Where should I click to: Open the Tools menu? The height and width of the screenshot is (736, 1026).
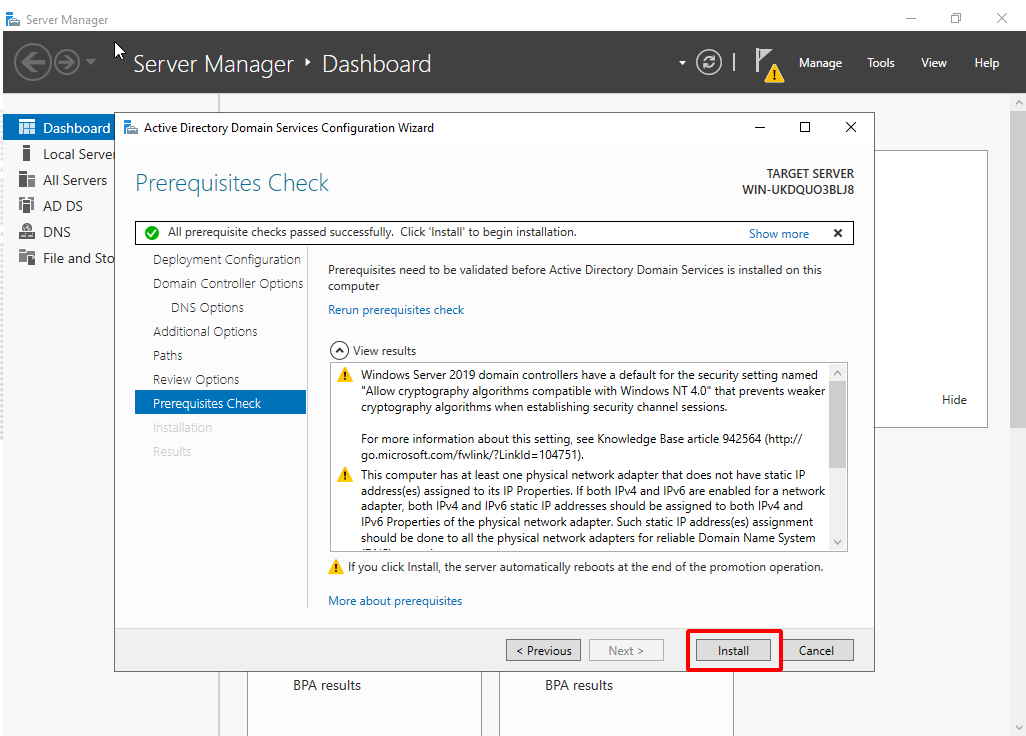coord(880,63)
